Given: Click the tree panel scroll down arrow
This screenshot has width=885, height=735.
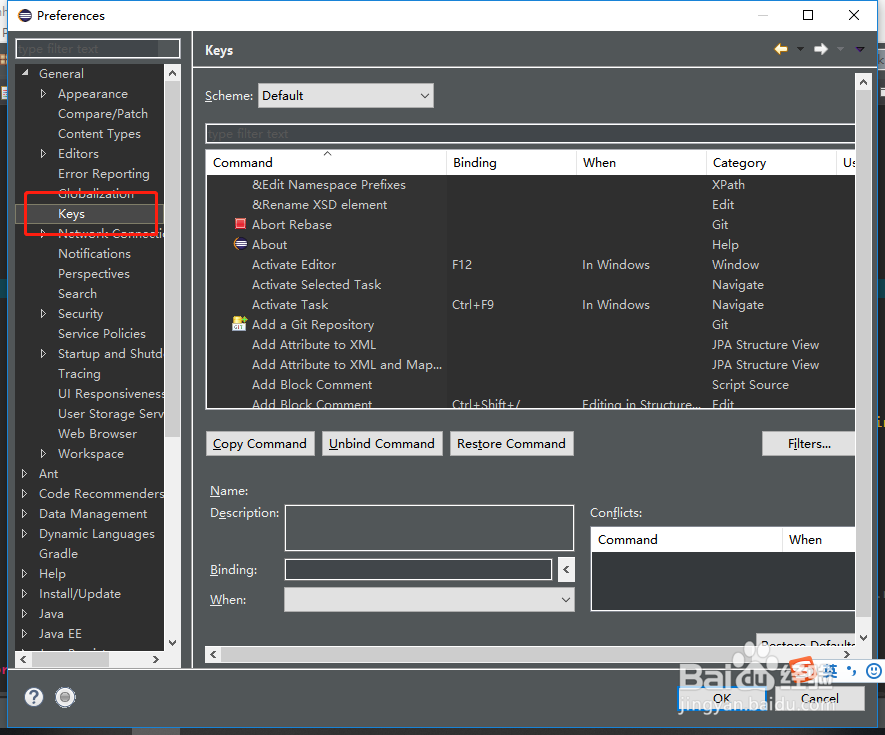Looking at the screenshot, I should pyautogui.click(x=172, y=642).
